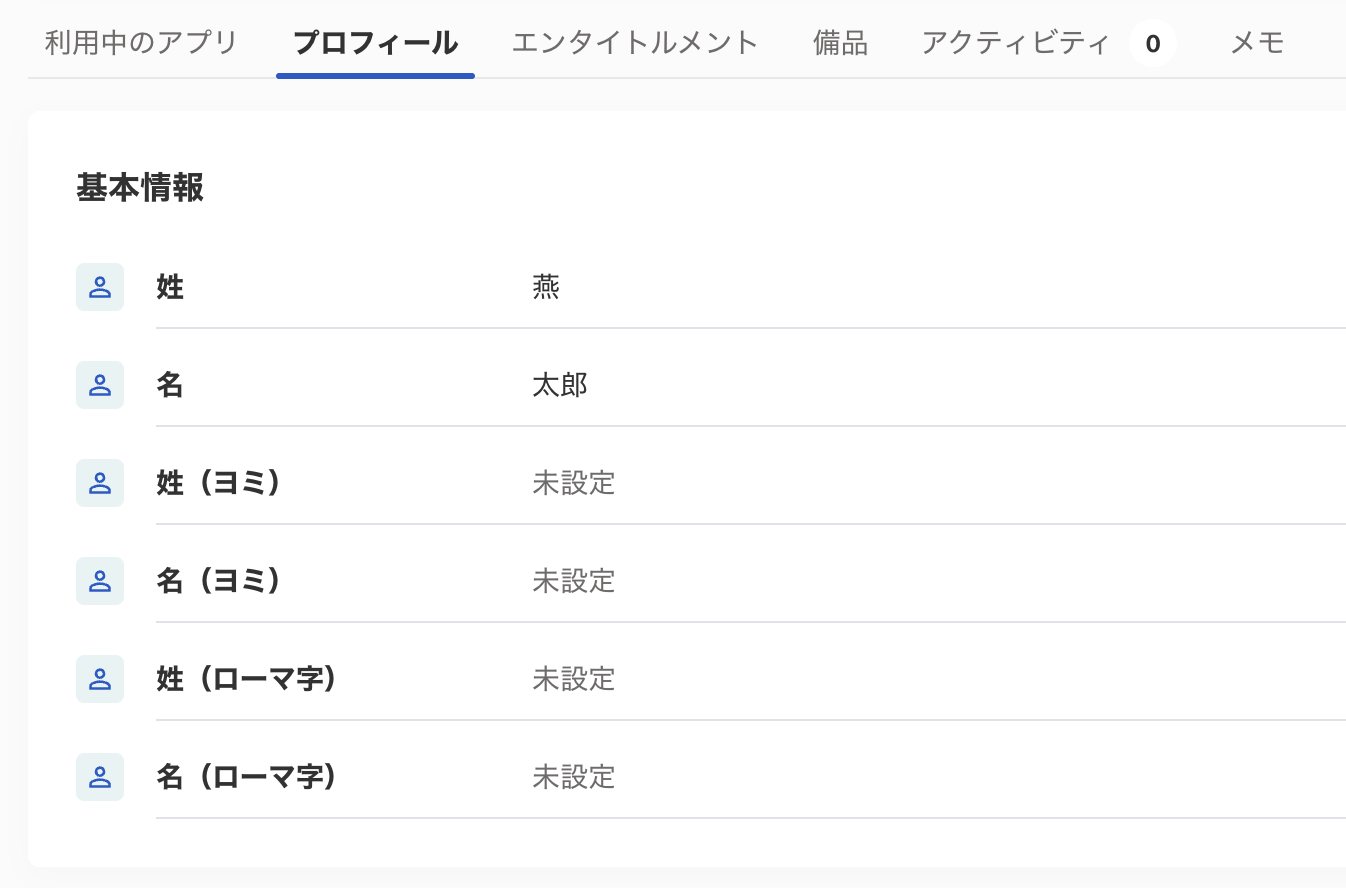Click 未設定 next to 姓（ローマ字）
This screenshot has width=1346, height=888.
pyautogui.click(x=574, y=679)
